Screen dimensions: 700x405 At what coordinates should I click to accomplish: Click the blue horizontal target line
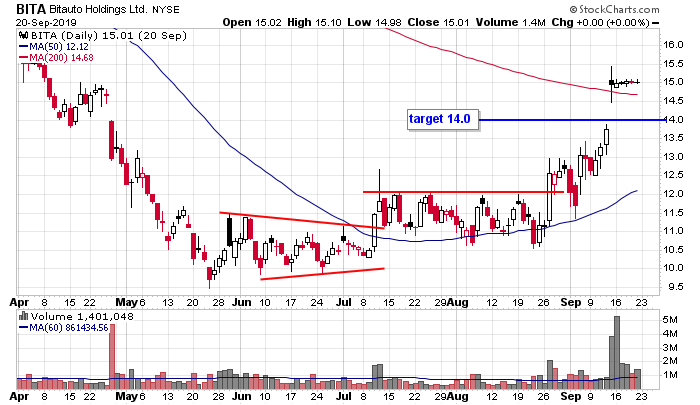pyautogui.click(x=571, y=120)
